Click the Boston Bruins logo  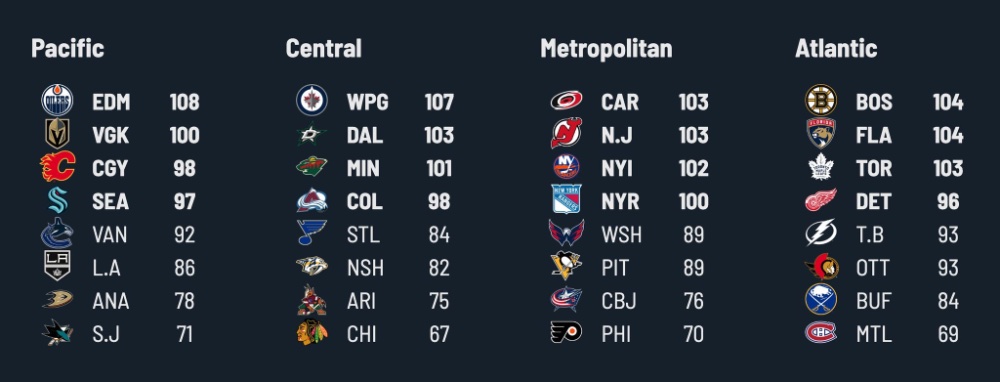[x=821, y=101]
